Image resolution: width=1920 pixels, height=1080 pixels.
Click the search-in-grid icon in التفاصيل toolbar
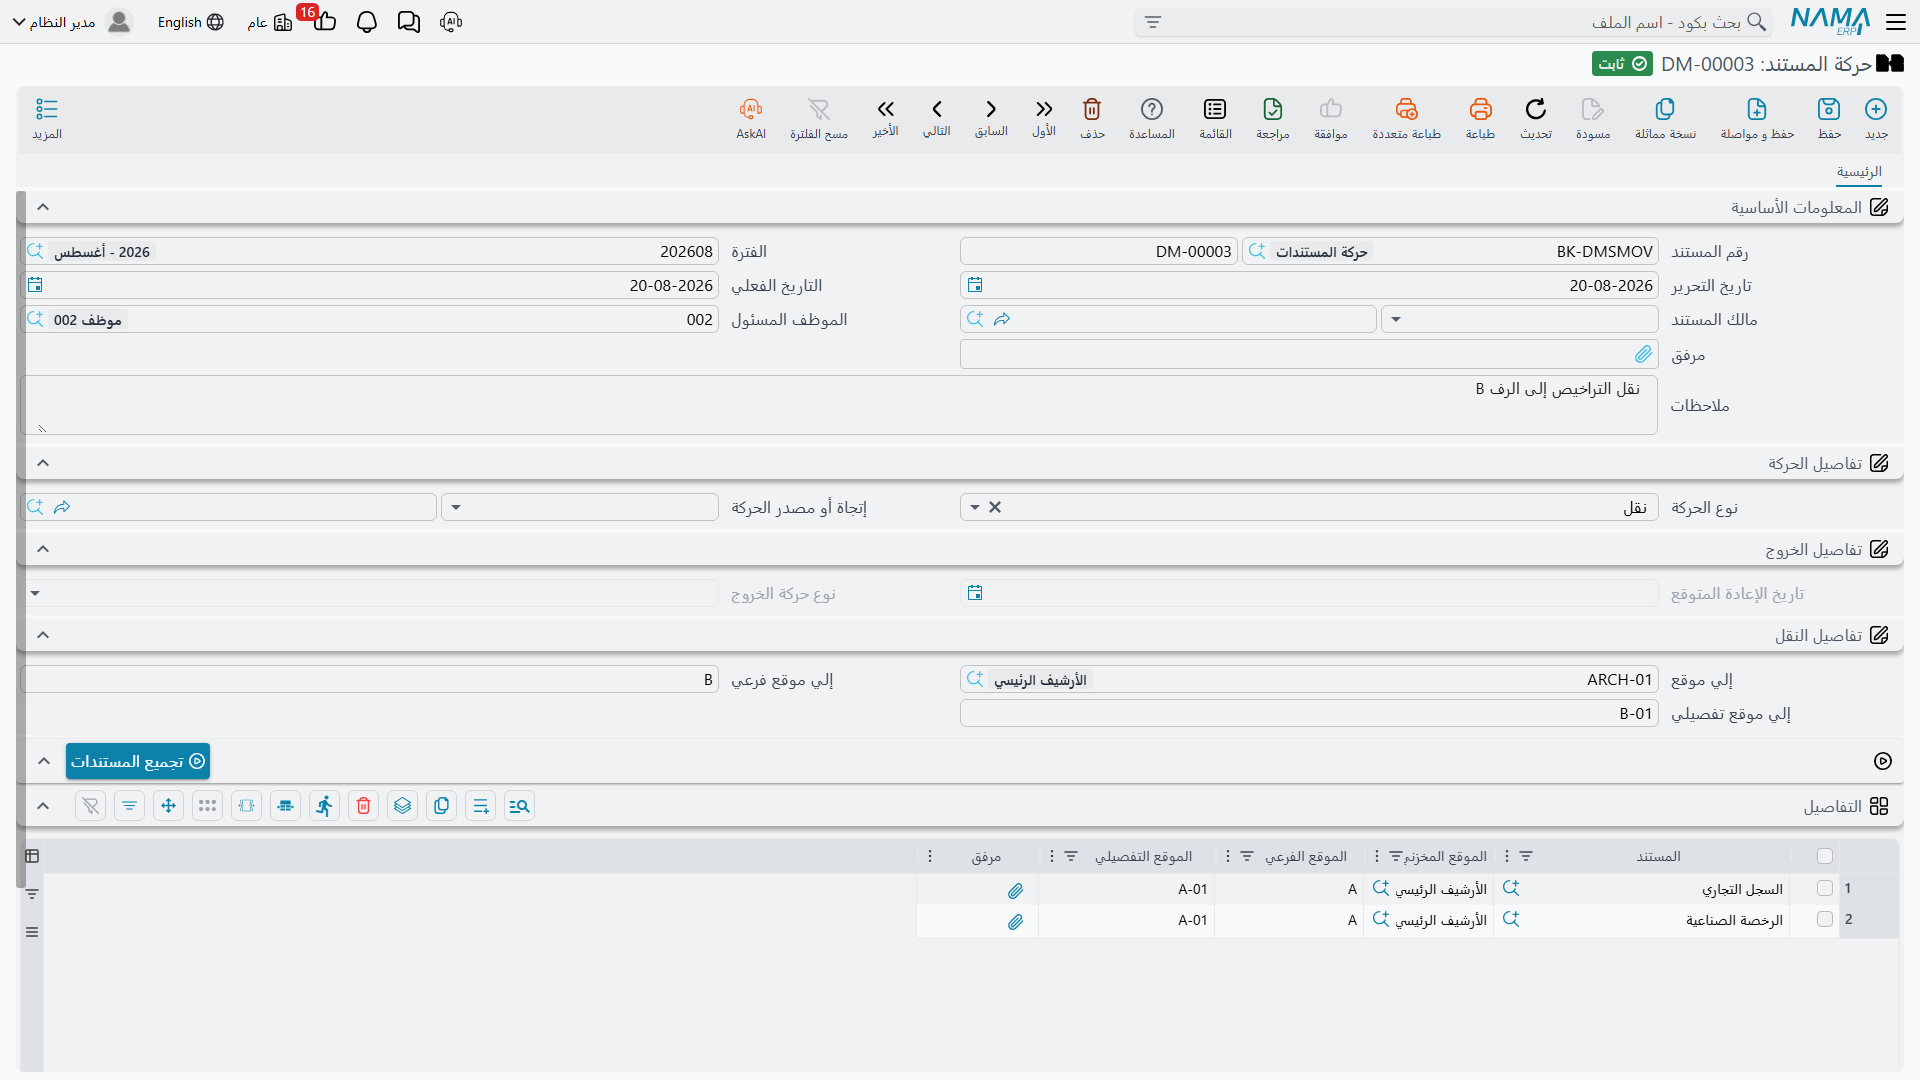coord(520,806)
